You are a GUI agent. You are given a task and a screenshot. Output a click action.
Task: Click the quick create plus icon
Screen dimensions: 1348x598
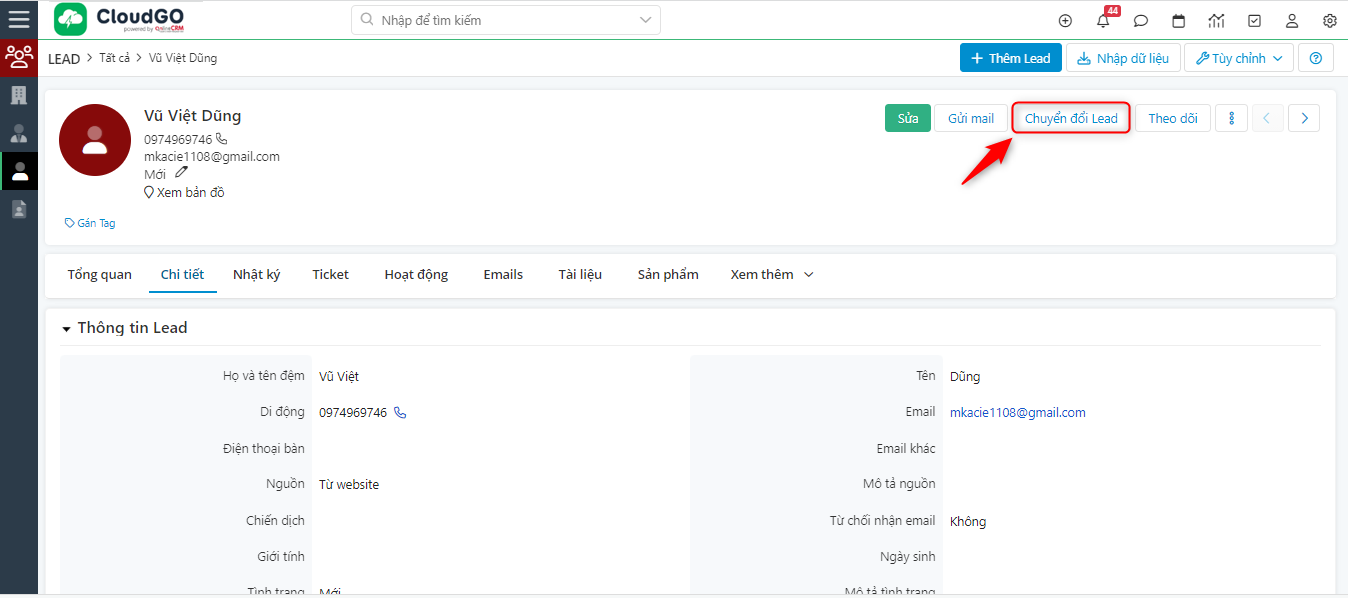[1065, 21]
